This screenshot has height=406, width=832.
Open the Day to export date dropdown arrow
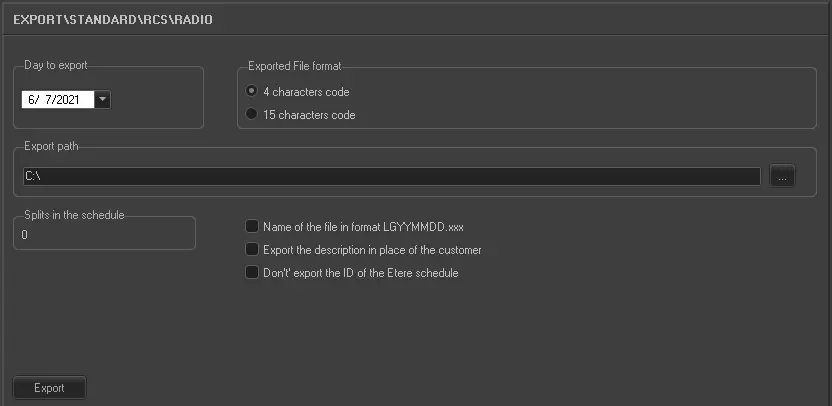click(104, 99)
